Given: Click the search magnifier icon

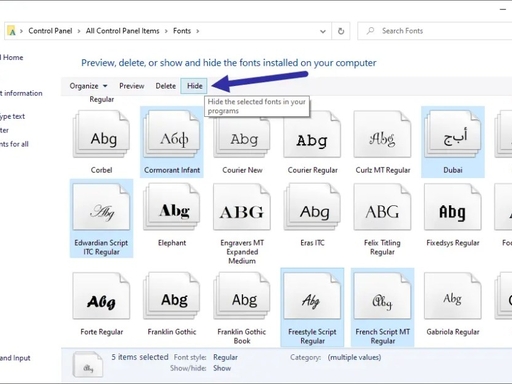Looking at the screenshot, I should [x=370, y=31].
